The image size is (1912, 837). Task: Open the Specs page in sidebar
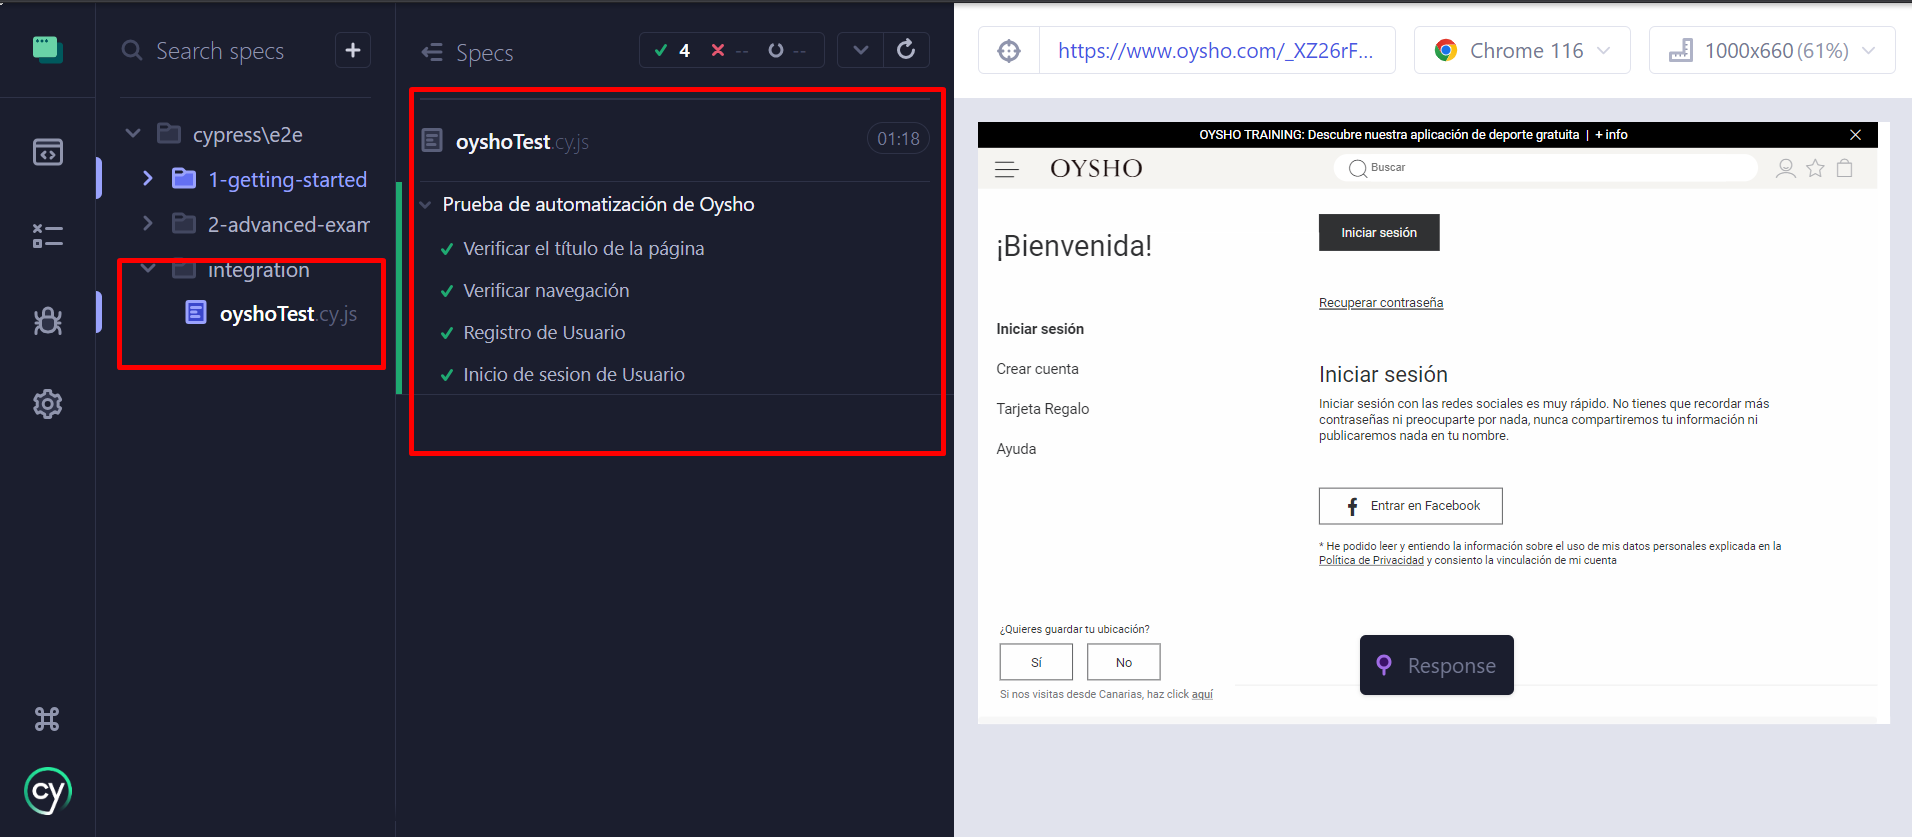click(x=47, y=152)
